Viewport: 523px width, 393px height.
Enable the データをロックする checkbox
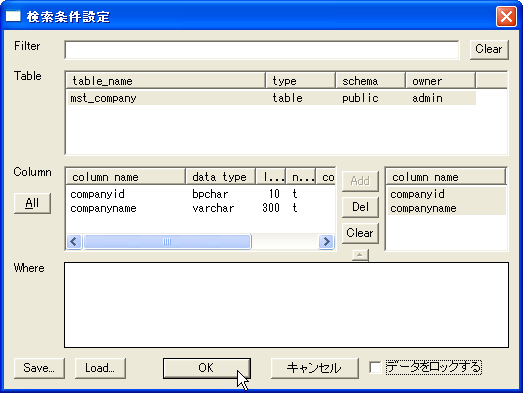click(x=376, y=368)
